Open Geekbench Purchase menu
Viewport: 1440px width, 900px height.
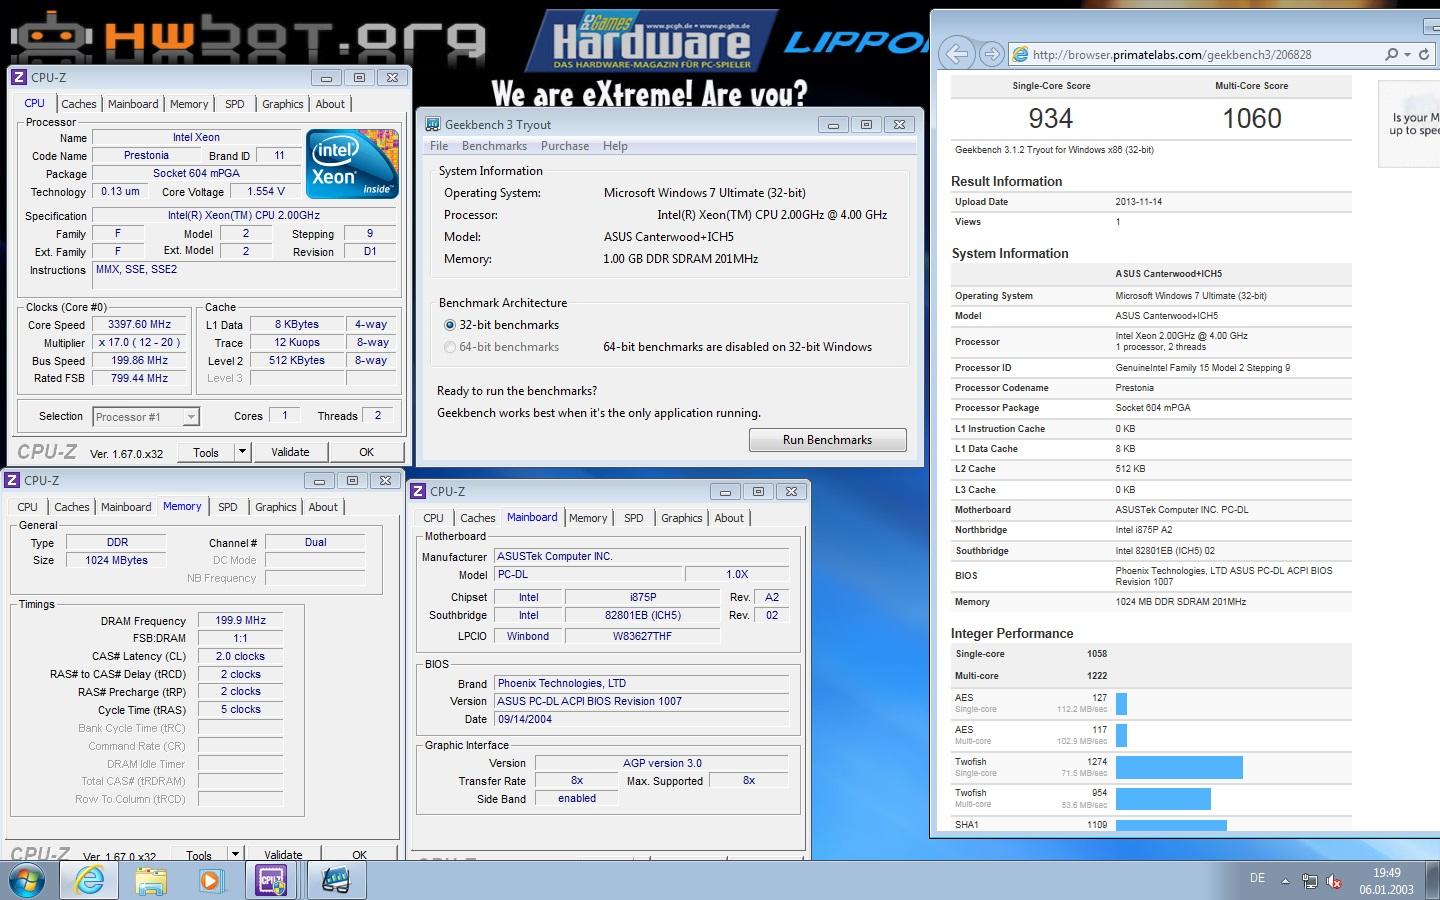565,146
